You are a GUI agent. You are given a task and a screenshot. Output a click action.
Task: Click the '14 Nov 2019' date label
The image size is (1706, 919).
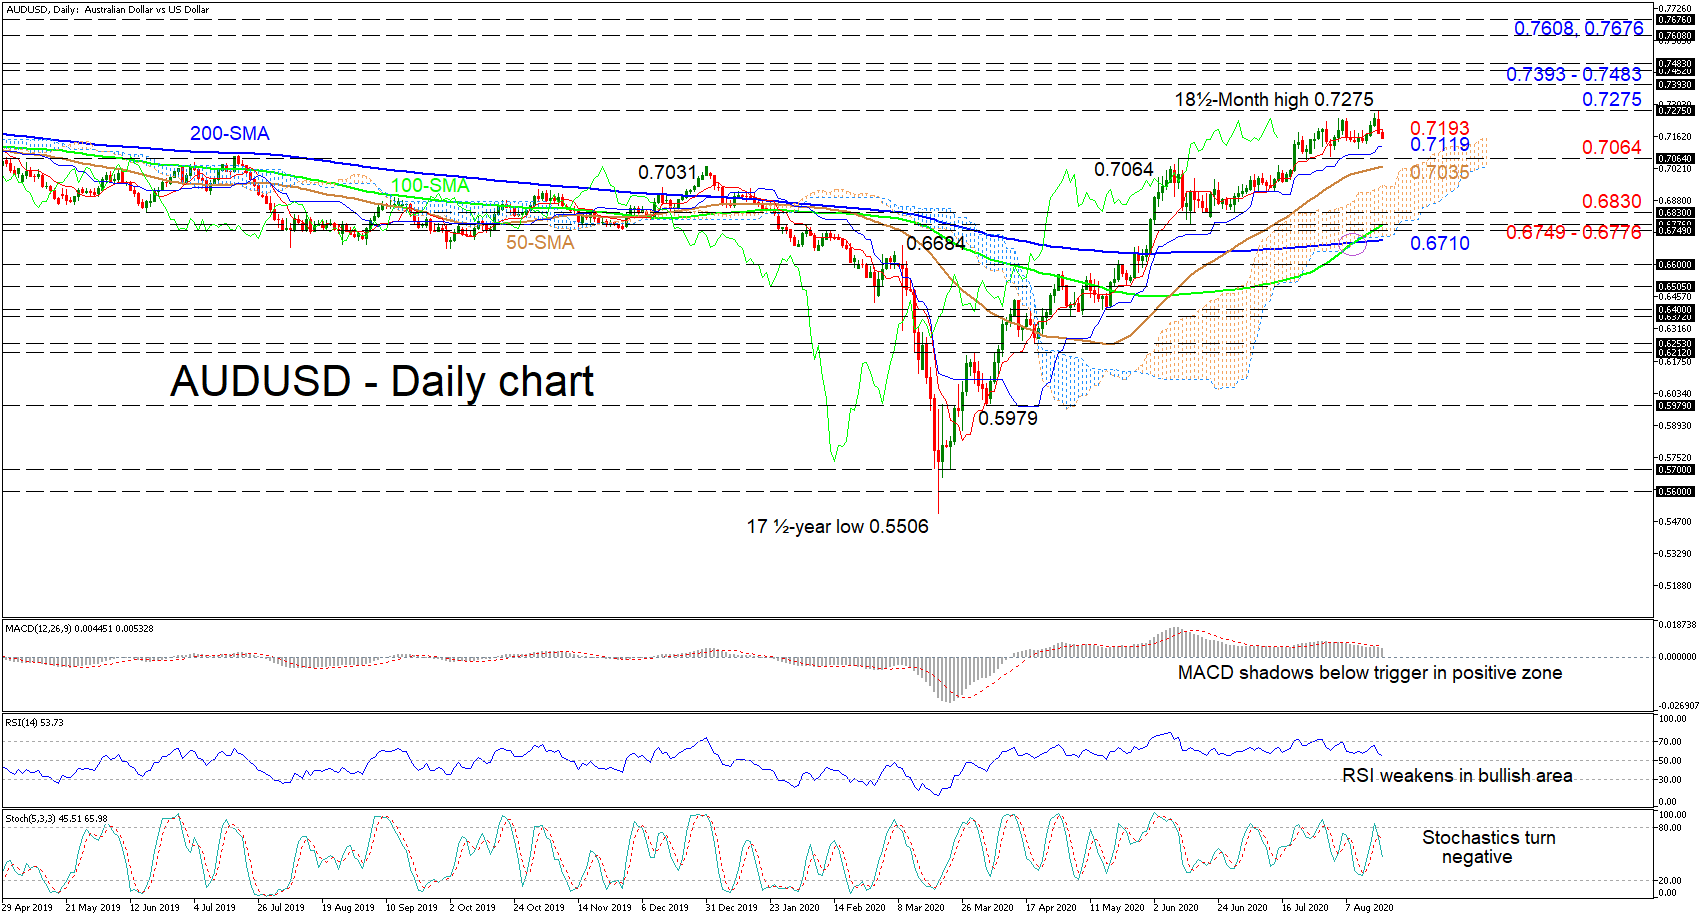click(604, 908)
